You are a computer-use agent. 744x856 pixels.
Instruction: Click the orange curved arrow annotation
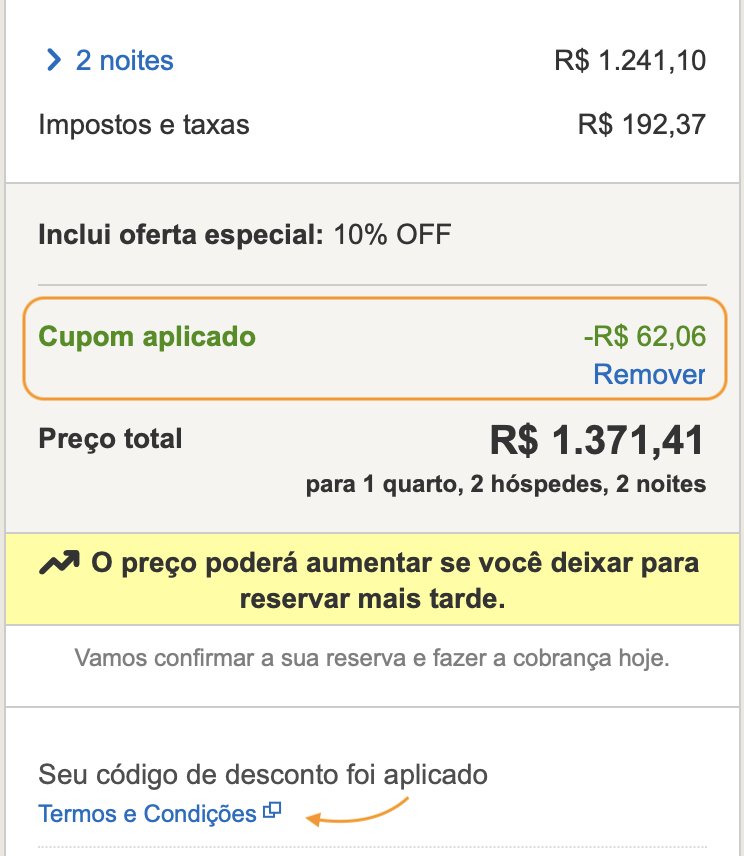pos(357,811)
